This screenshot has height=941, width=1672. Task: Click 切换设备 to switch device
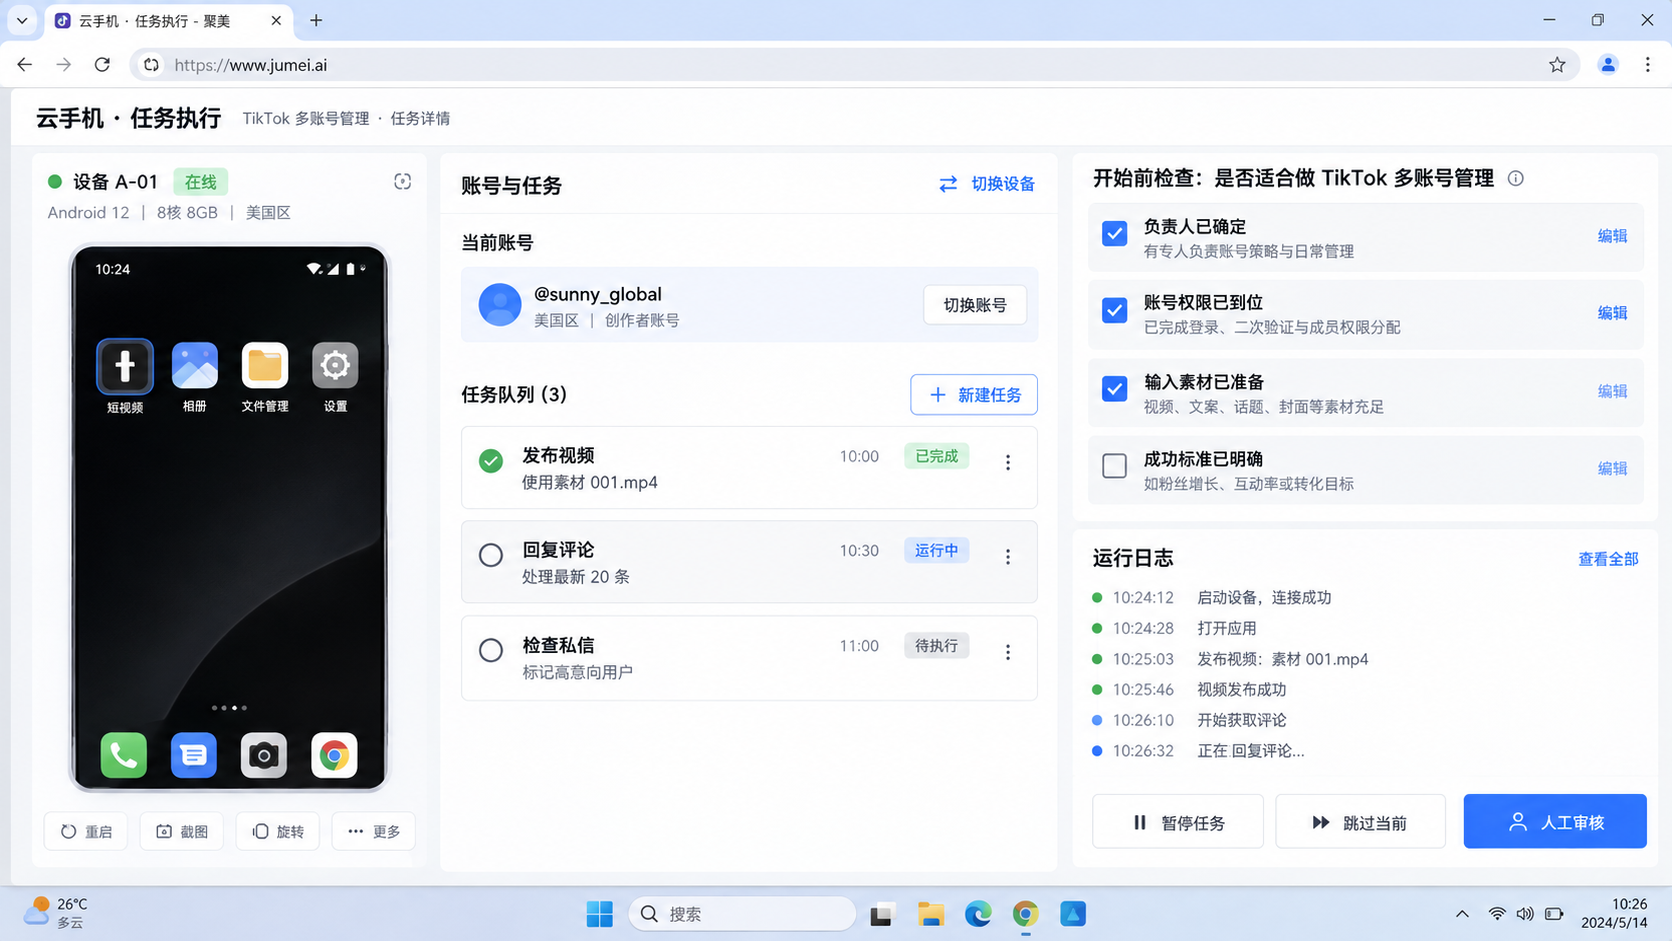point(987,184)
